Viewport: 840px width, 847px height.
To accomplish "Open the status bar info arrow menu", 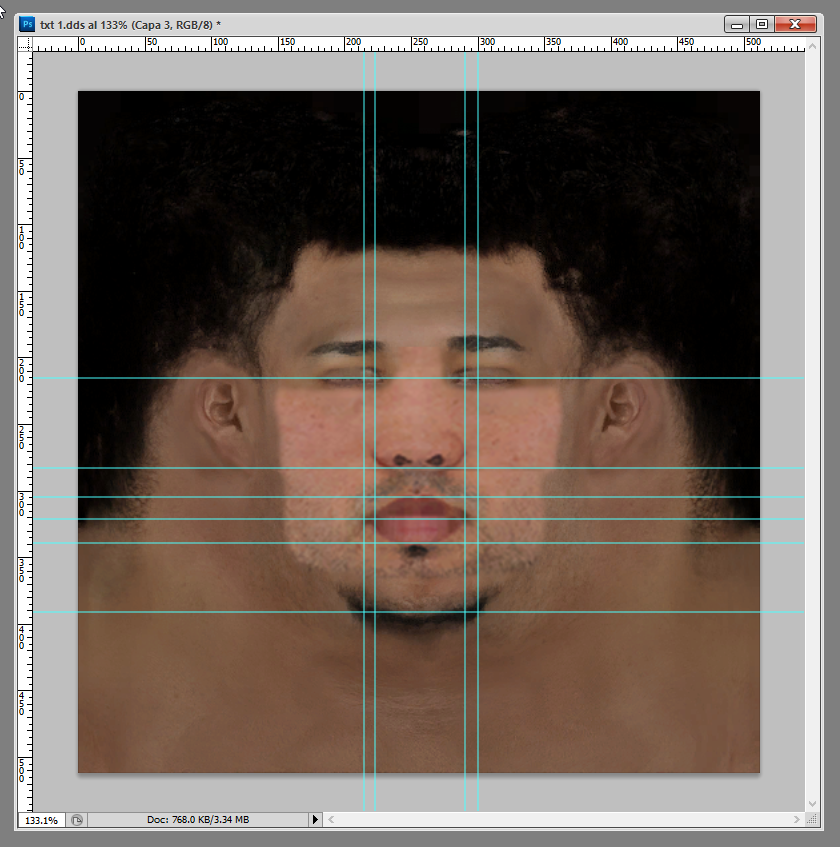I will pos(315,820).
